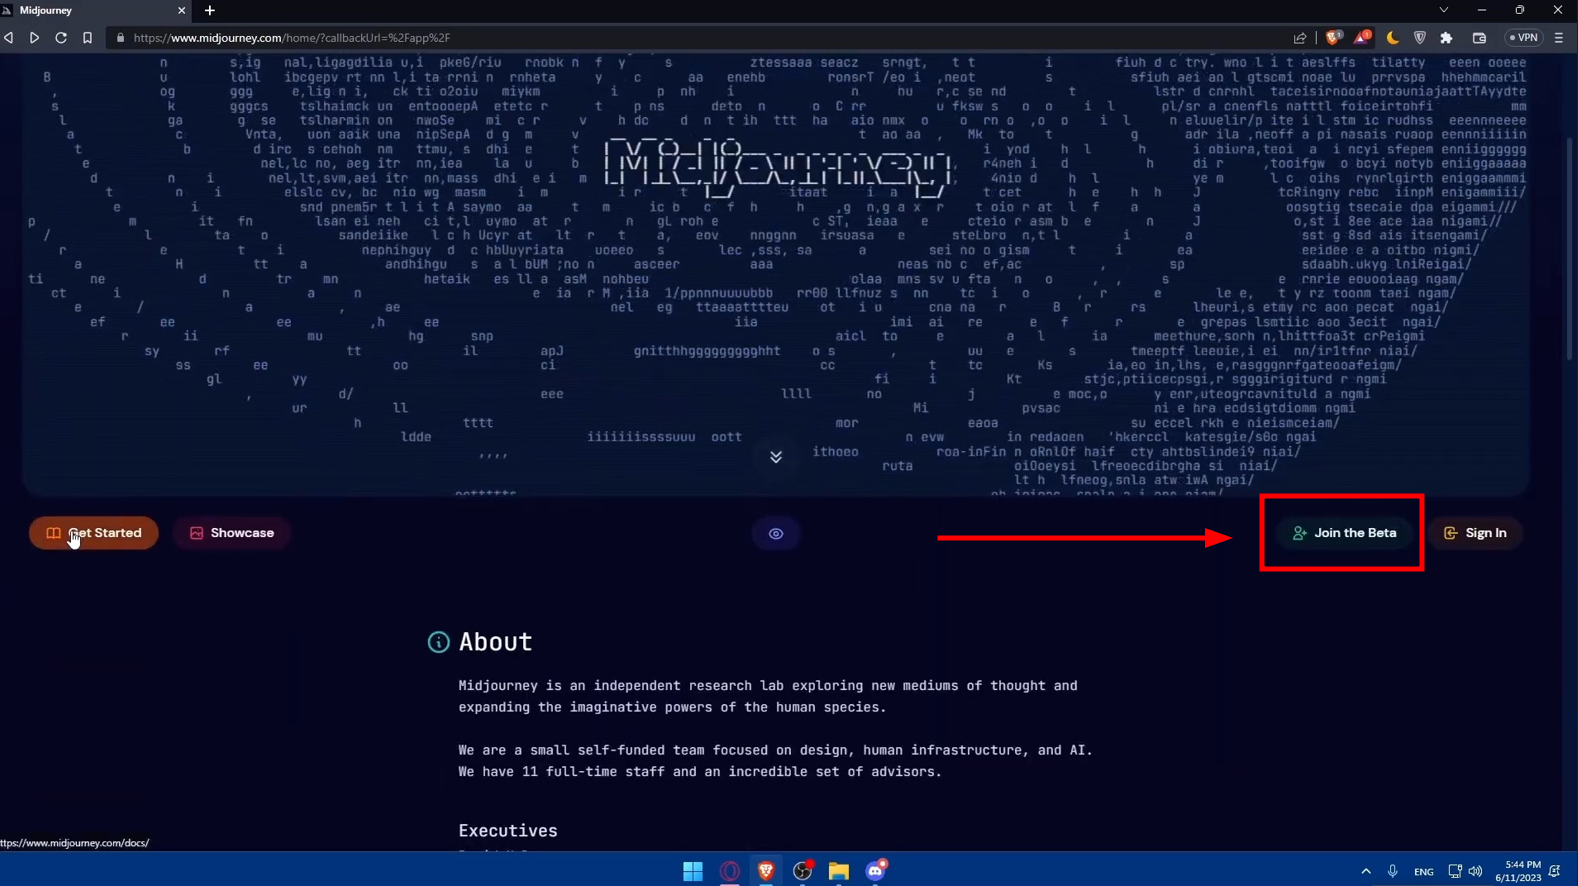
Task: Click the 'About' heading text
Action: pos(496,642)
